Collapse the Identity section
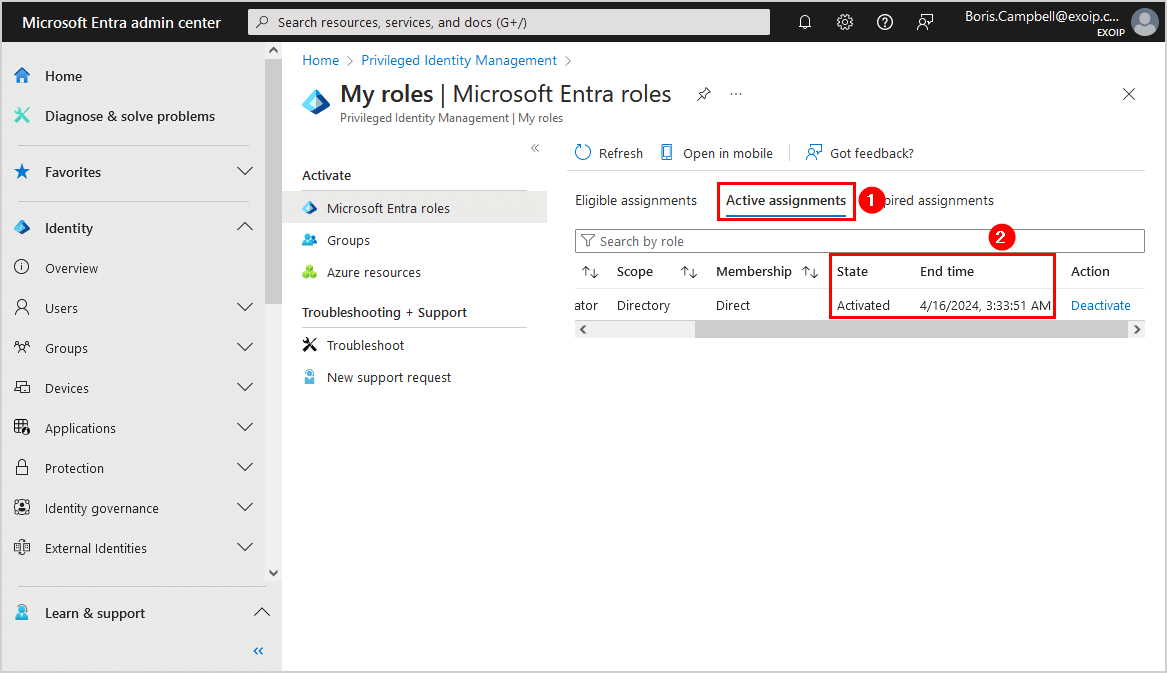The image size is (1167, 673). (x=245, y=228)
